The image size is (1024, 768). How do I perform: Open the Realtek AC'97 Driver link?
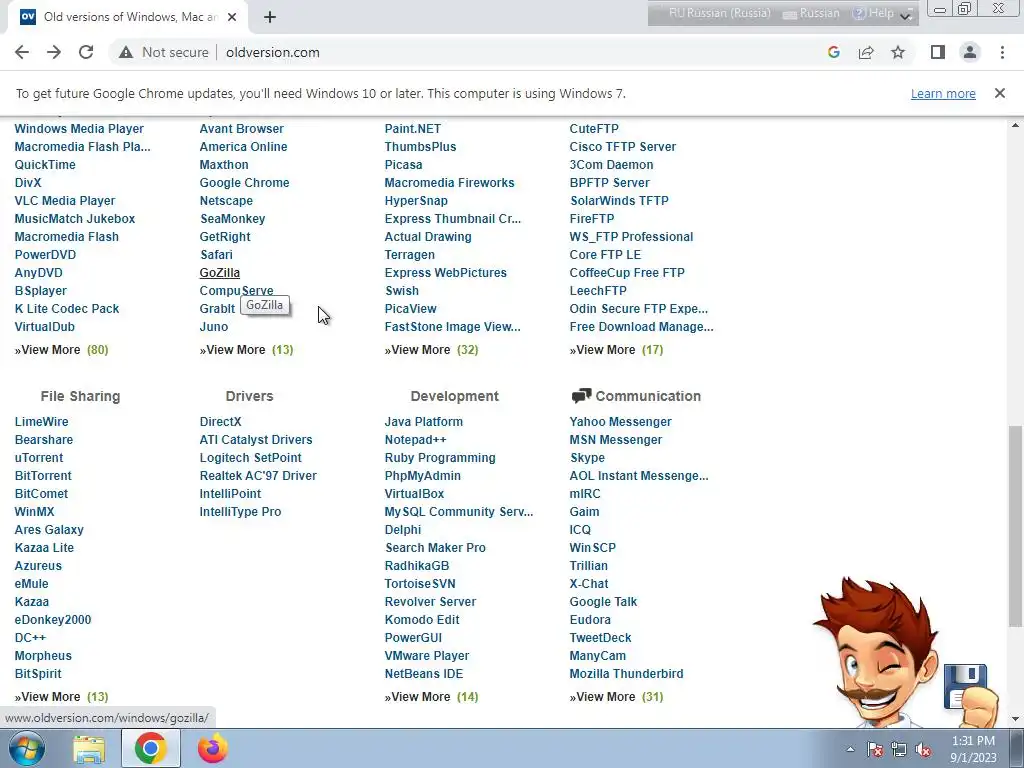pyautogui.click(x=258, y=476)
